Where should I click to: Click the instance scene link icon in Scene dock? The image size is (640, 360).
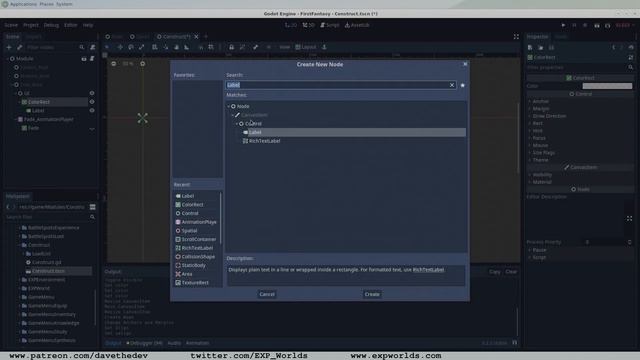coord(19,47)
